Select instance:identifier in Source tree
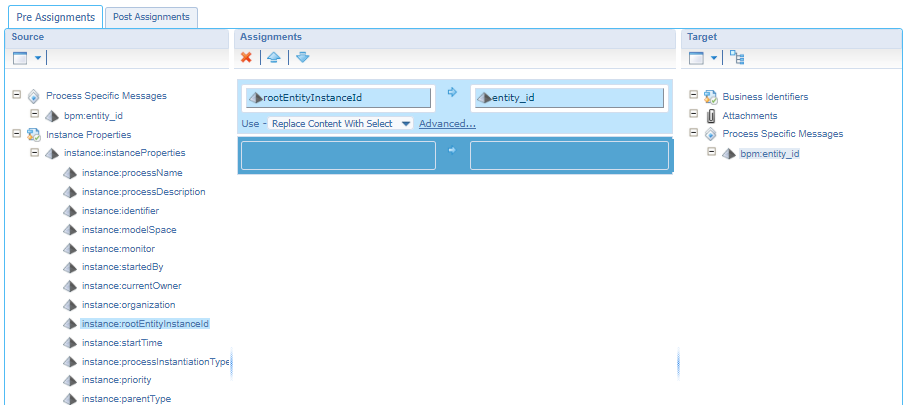905x405 pixels. (120, 211)
